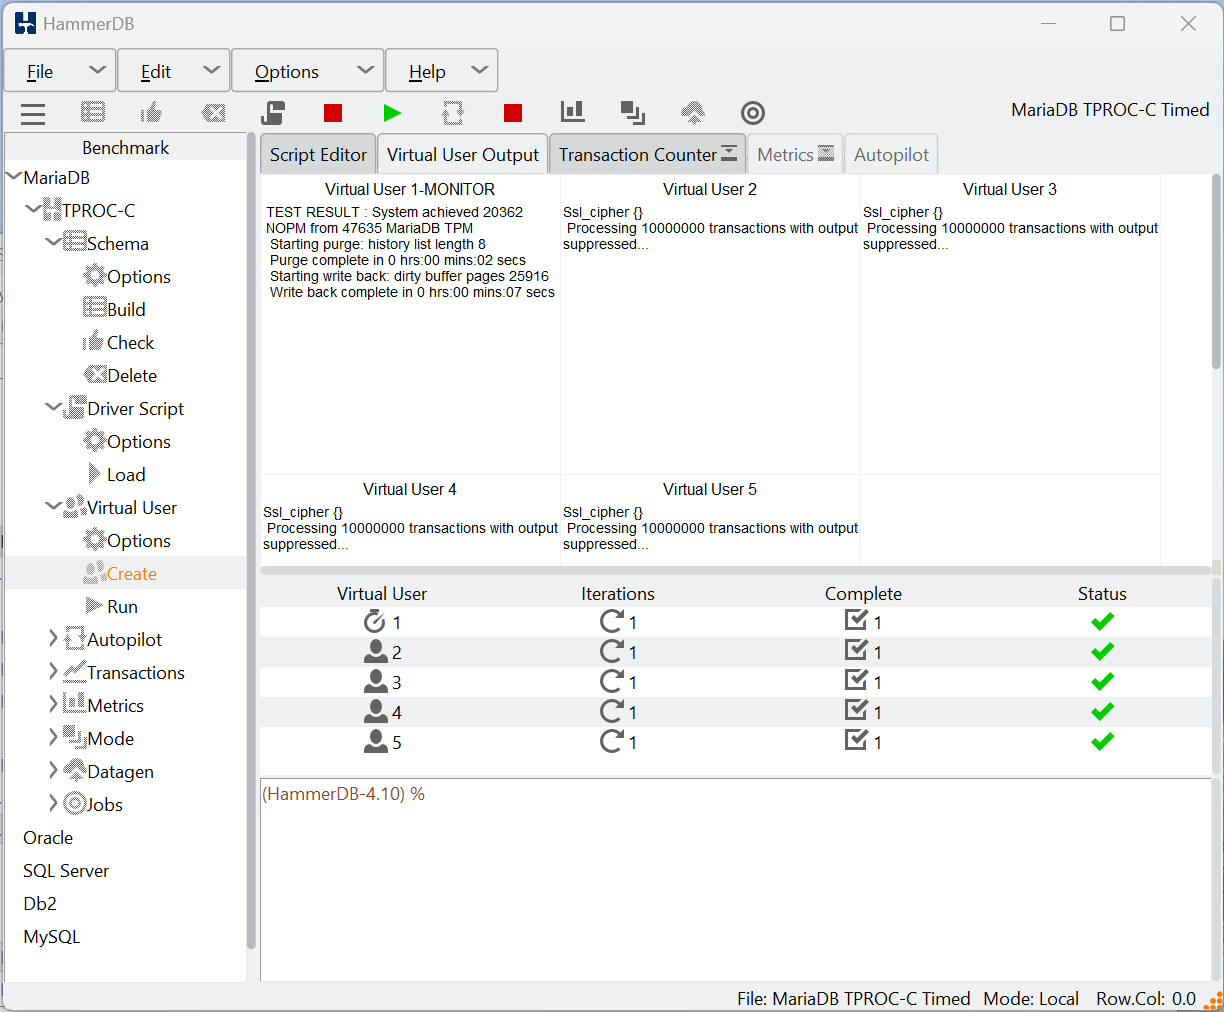This screenshot has height=1012, width=1224.
Task: Collapse the Schema tree node
Action: (x=54, y=243)
